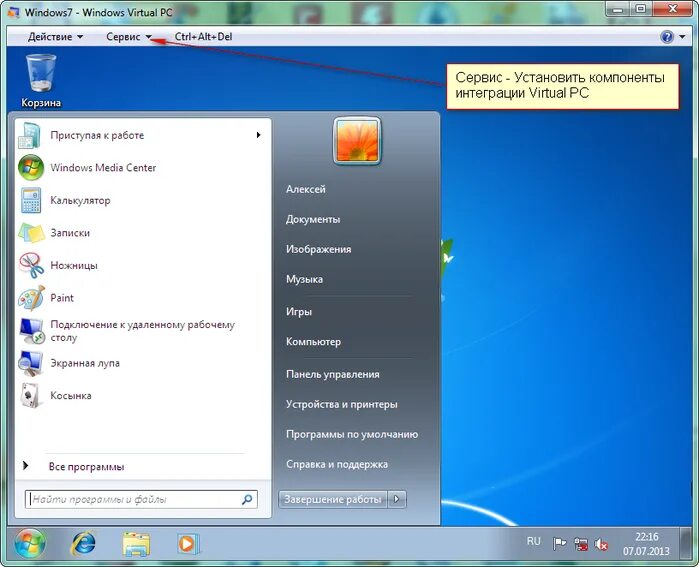
Task: Open Internet Explorer from taskbar
Action: (83, 543)
